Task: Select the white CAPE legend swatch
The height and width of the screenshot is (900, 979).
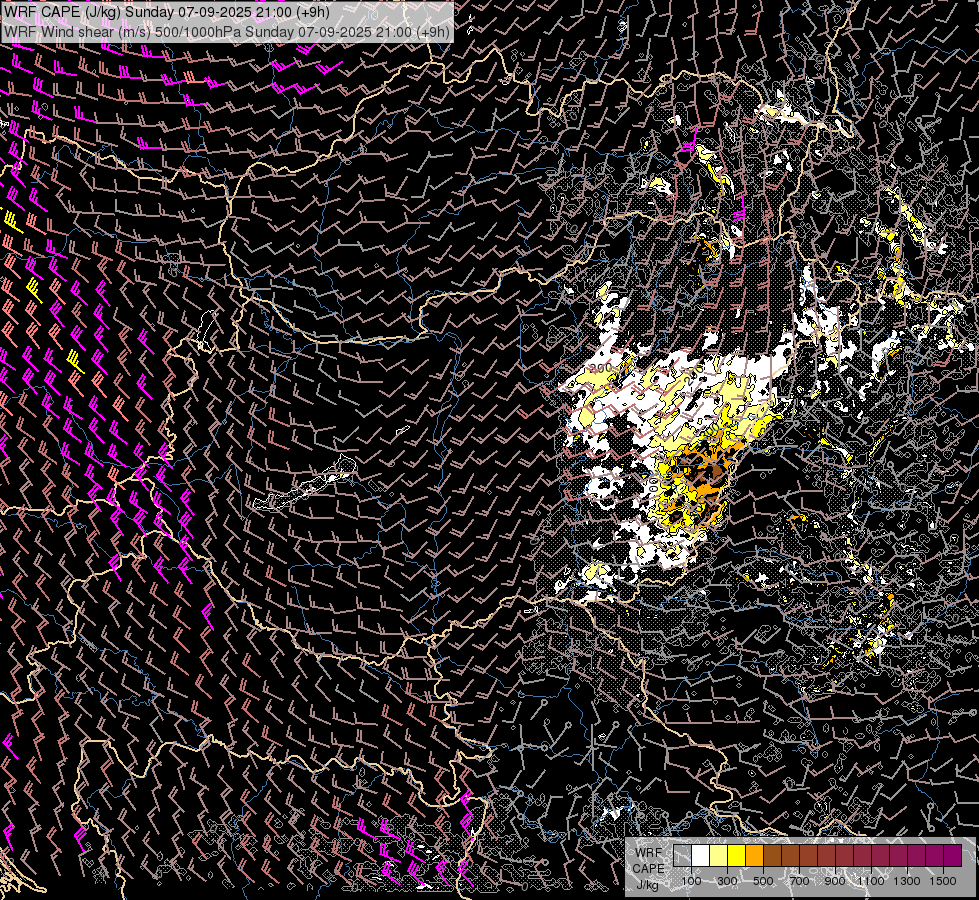Action: click(701, 855)
